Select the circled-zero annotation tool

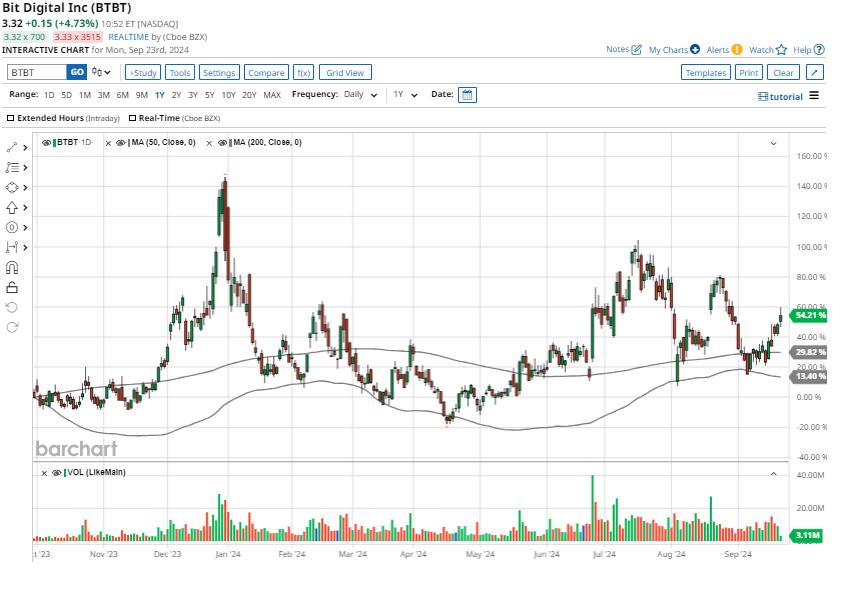pos(11,227)
